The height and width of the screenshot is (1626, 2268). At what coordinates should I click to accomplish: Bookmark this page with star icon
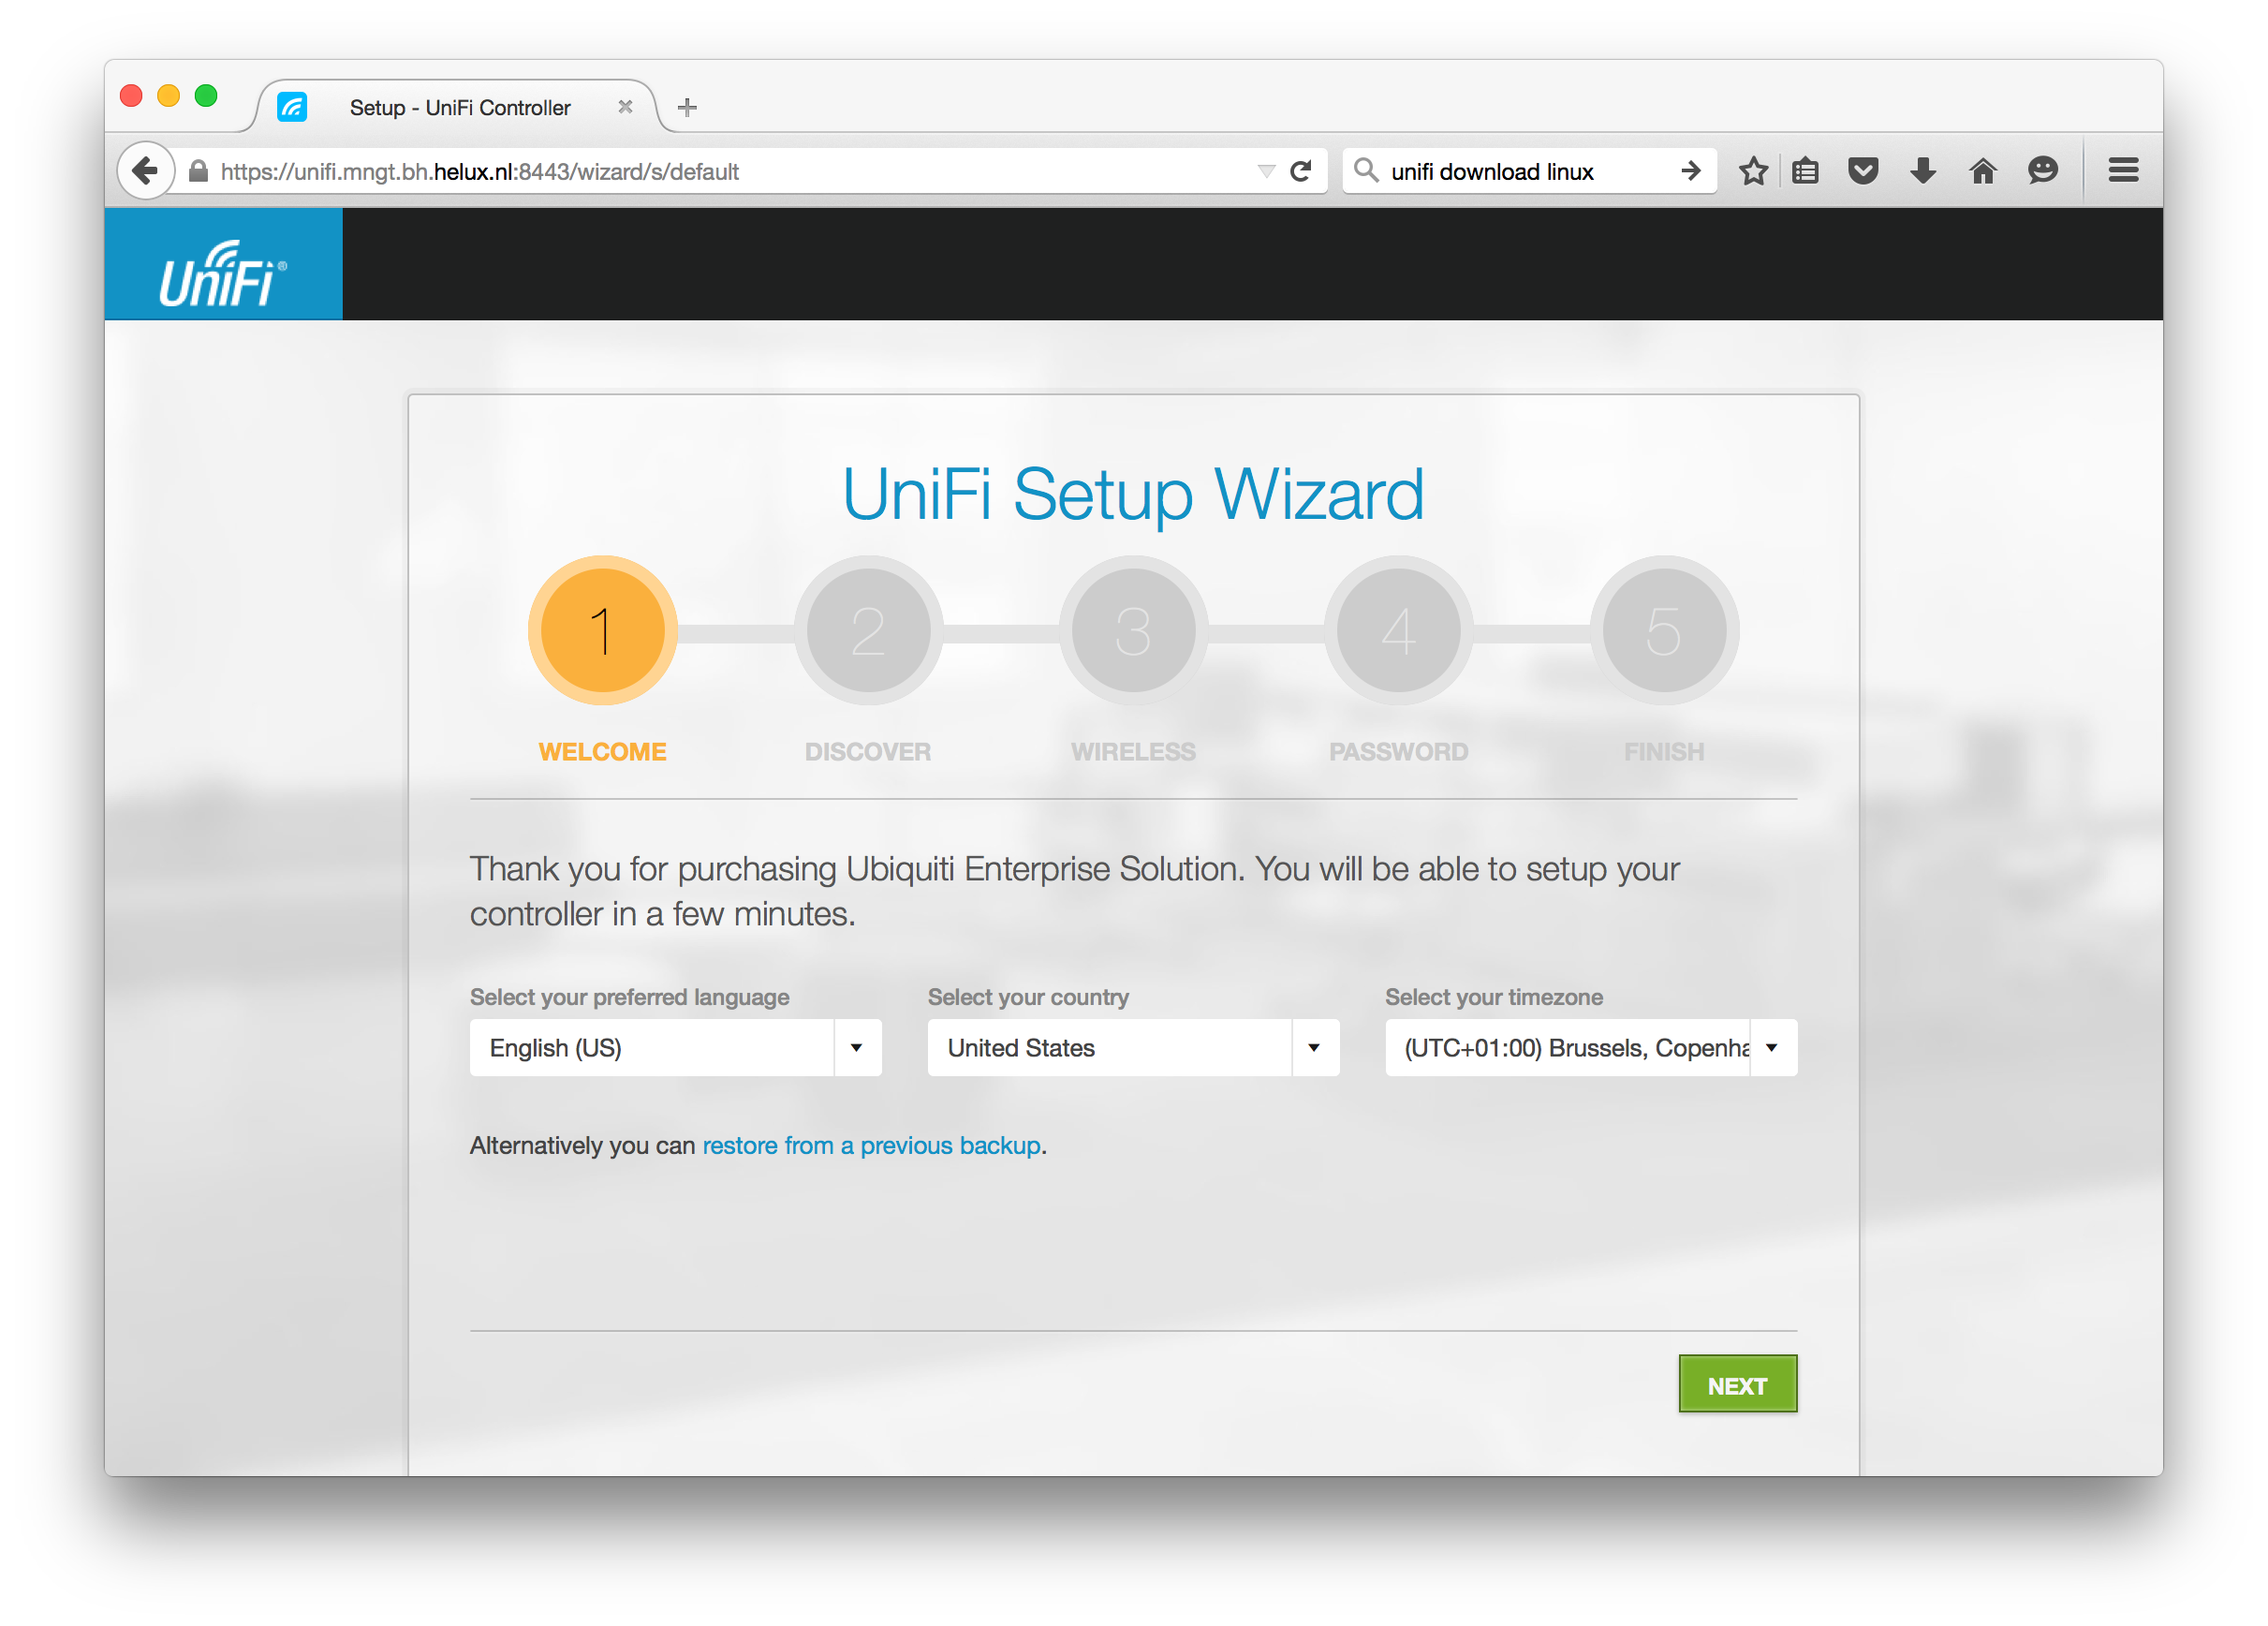tap(1753, 171)
